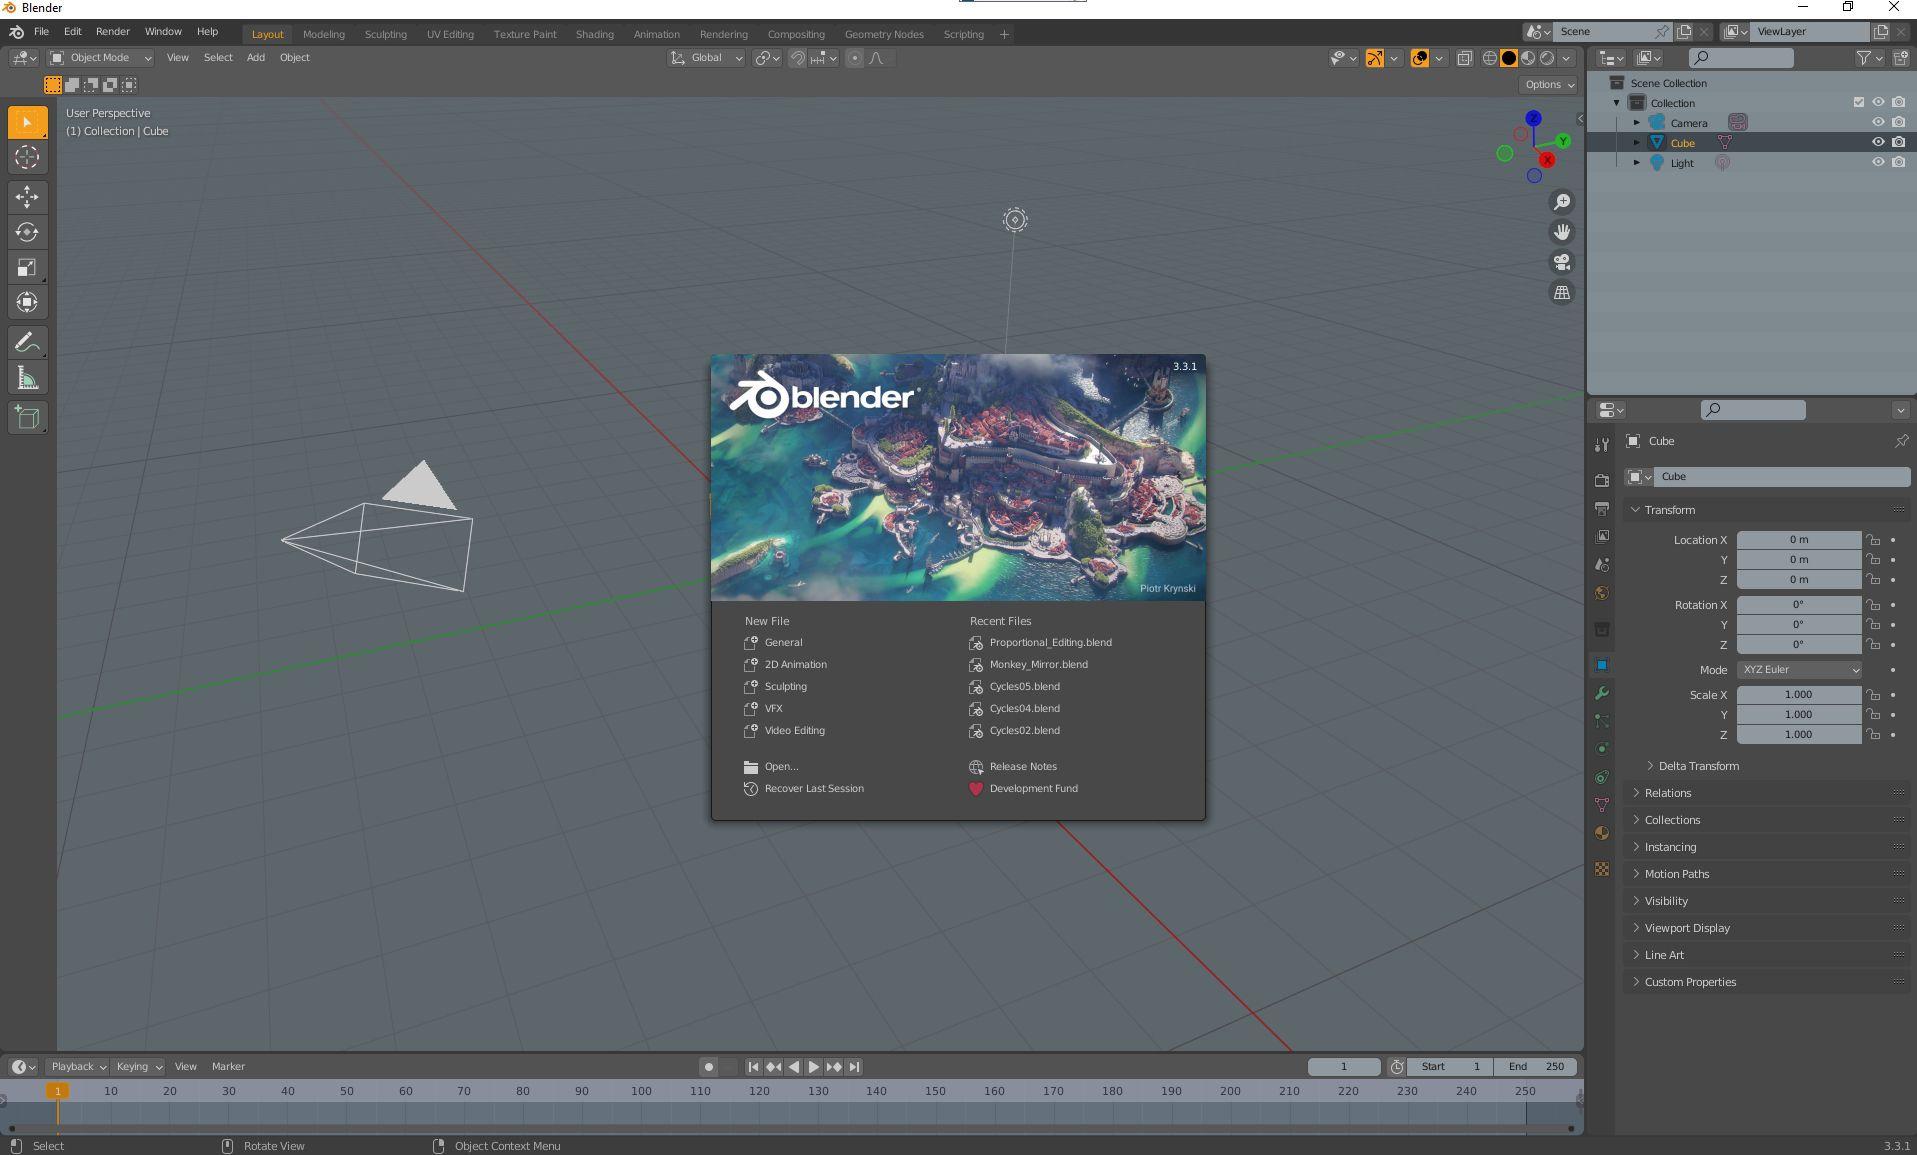Click the Location X value field
This screenshot has width=1917, height=1155.
click(1799, 540)
